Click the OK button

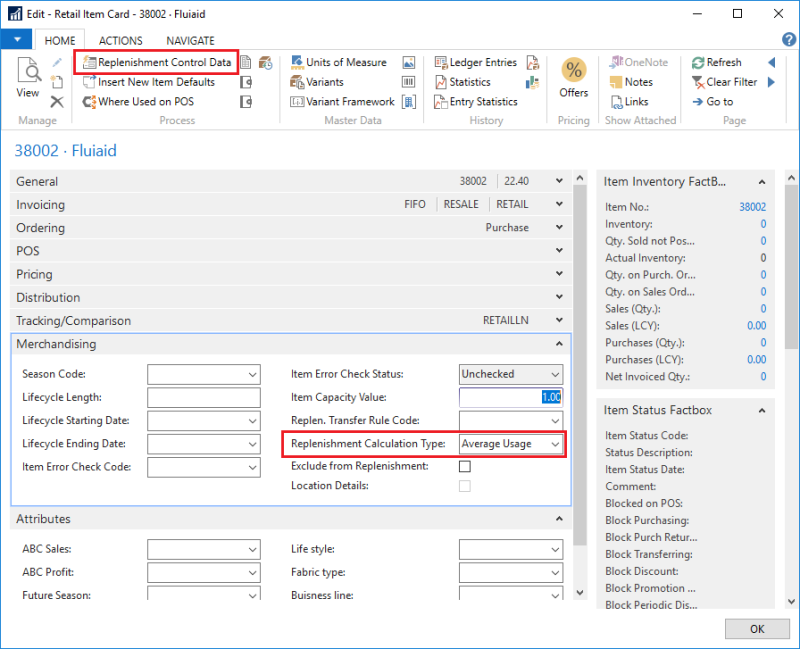point(757,629)
